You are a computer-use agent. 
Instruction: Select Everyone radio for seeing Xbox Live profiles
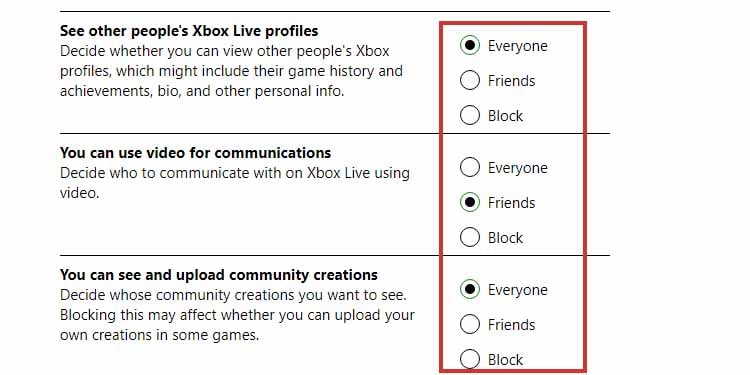pos(470,45)
